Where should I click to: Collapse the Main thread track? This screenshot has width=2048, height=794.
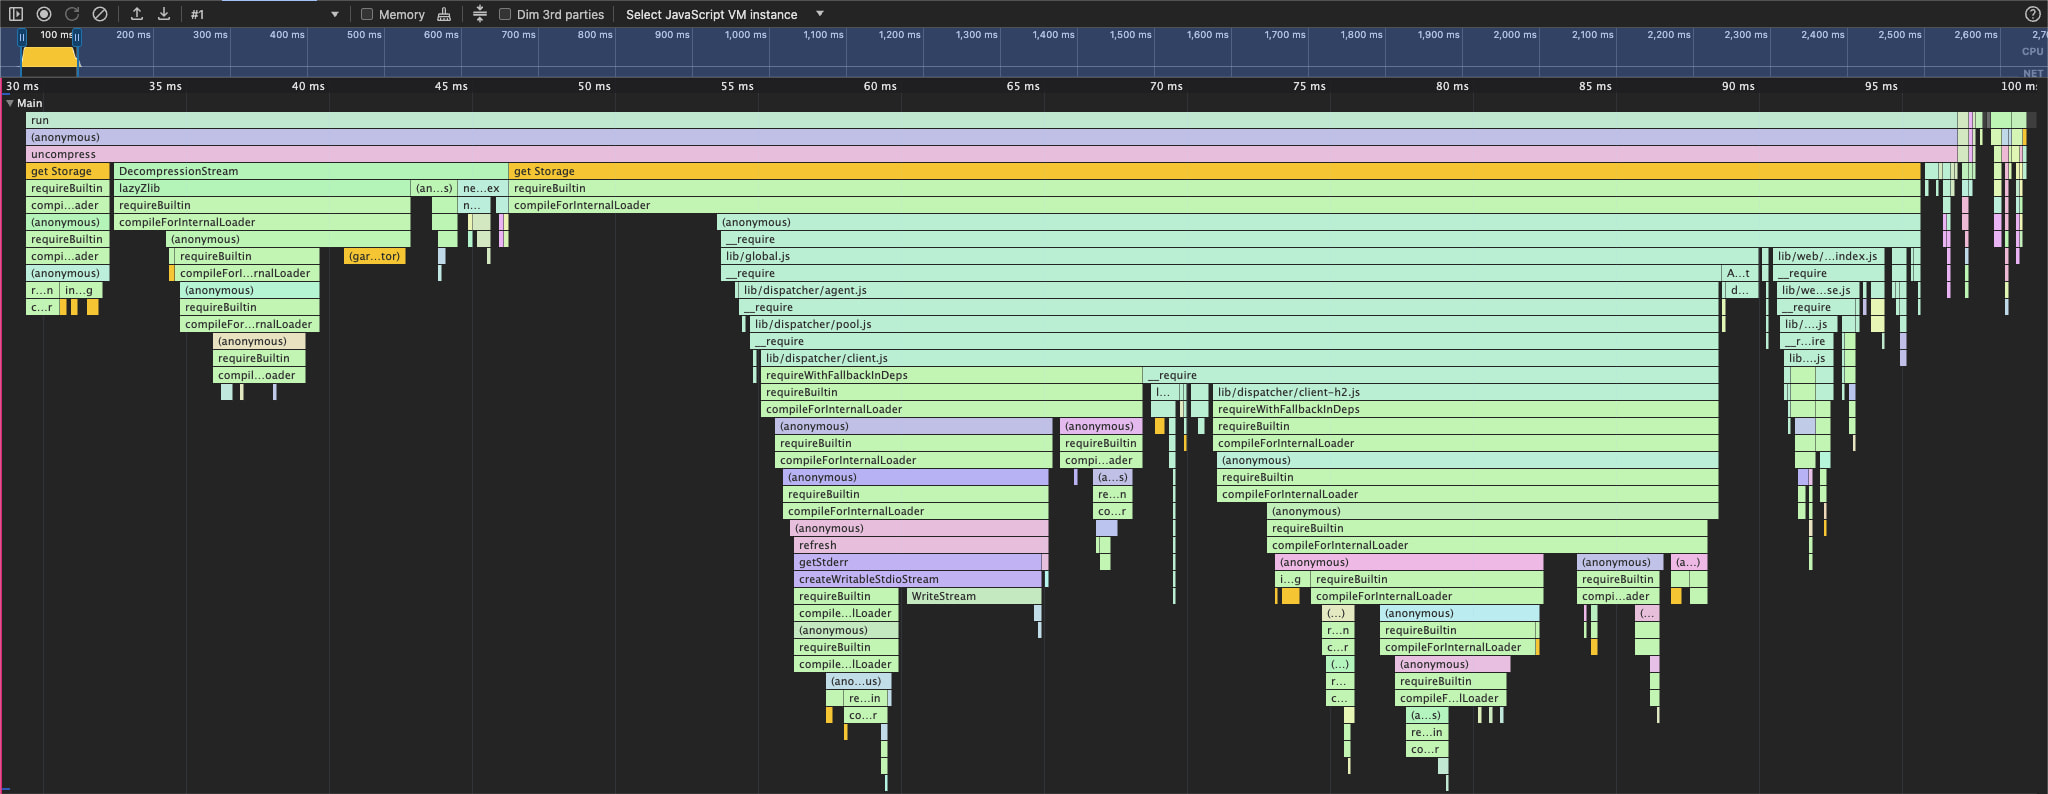[x=10, y=103]
